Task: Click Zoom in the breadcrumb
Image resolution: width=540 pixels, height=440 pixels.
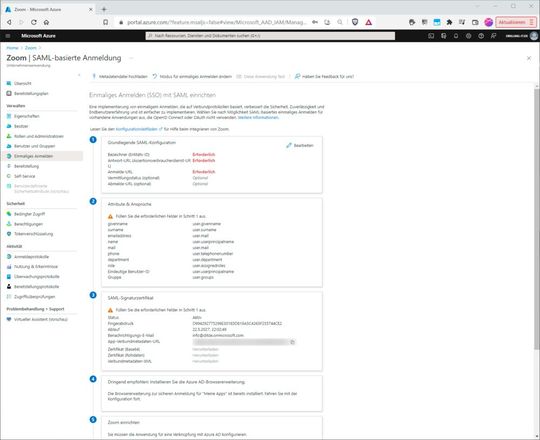Action: (31, 48)
